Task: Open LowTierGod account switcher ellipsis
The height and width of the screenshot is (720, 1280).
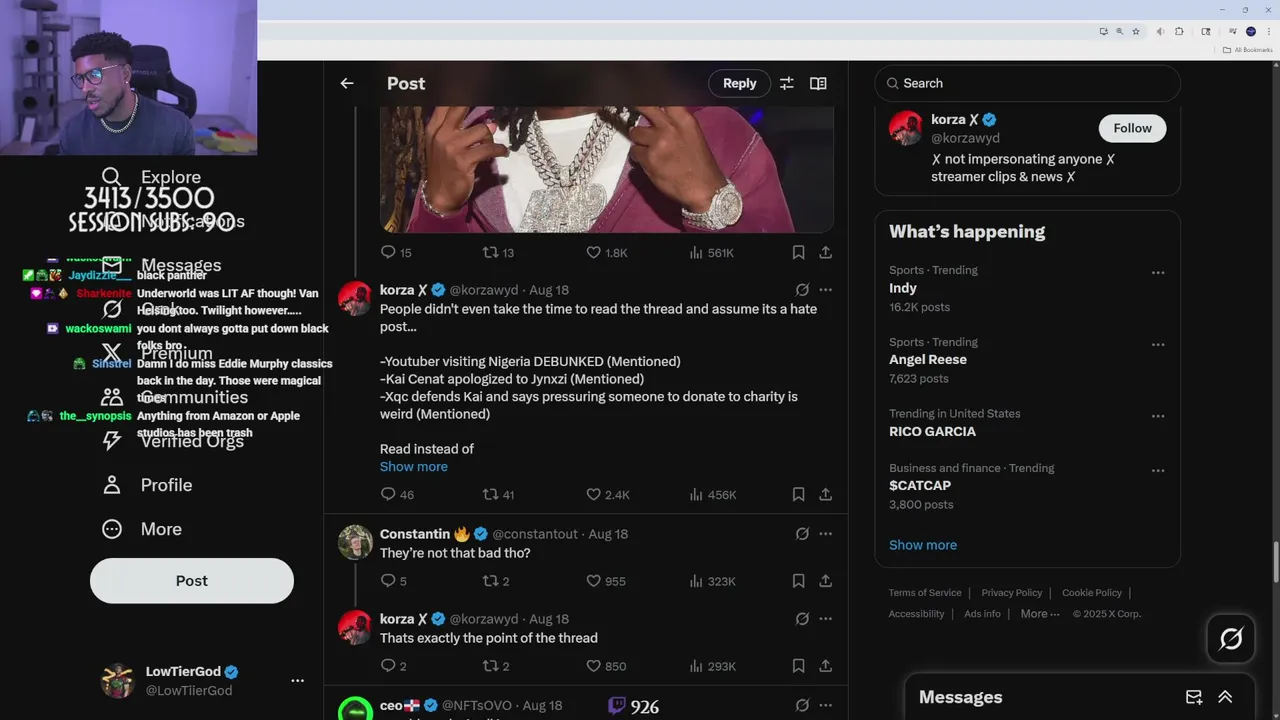Action: [x=297, y=681]
